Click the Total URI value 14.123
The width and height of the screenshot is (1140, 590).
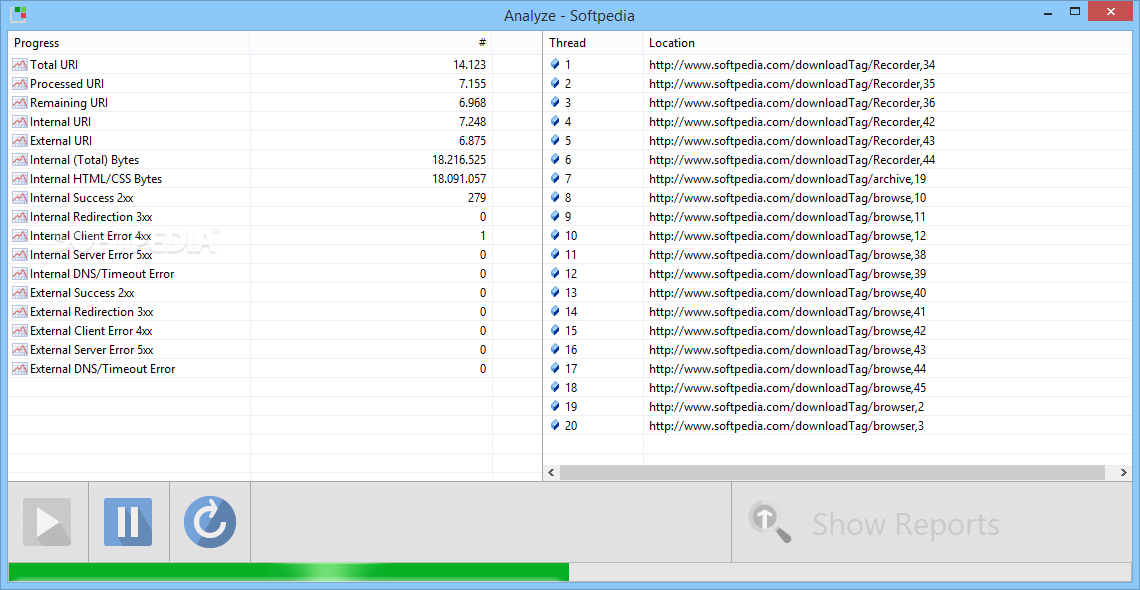[469, 65]
